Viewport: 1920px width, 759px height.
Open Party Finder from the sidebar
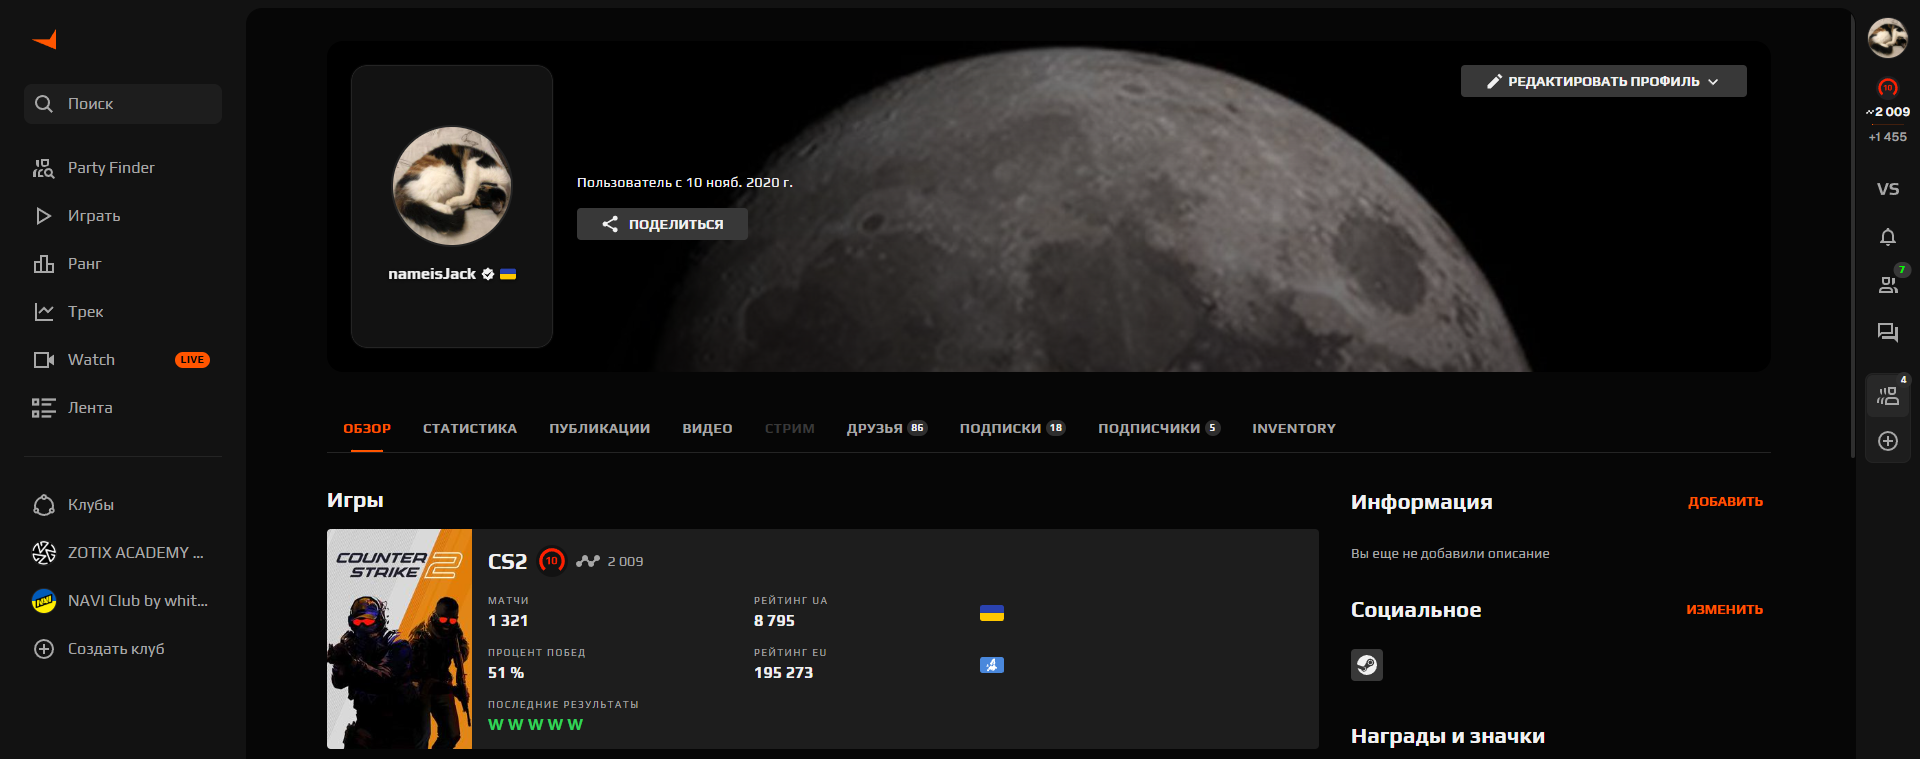123,168
